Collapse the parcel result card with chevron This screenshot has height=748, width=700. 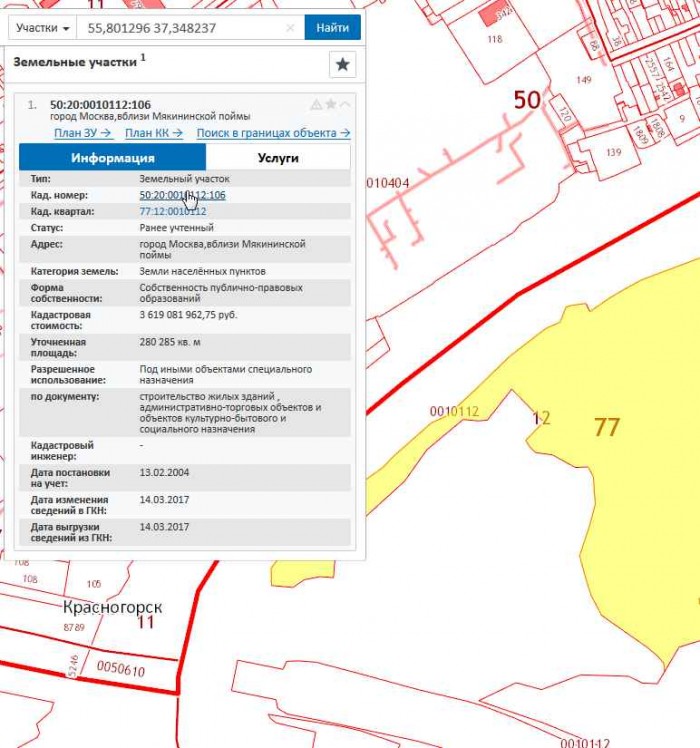tap(345, 105)
